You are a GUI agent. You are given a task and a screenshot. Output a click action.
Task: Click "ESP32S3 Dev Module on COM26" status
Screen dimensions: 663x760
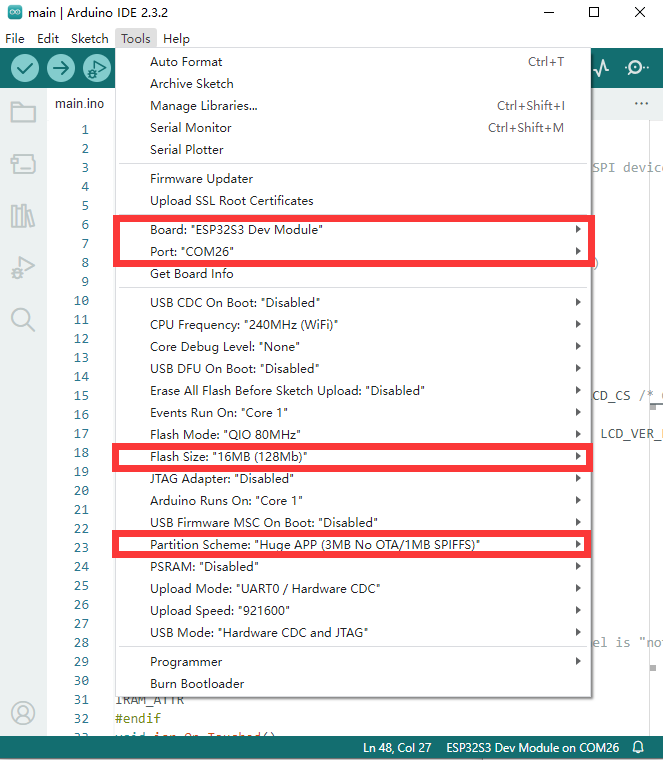click(x=532, y=747)
